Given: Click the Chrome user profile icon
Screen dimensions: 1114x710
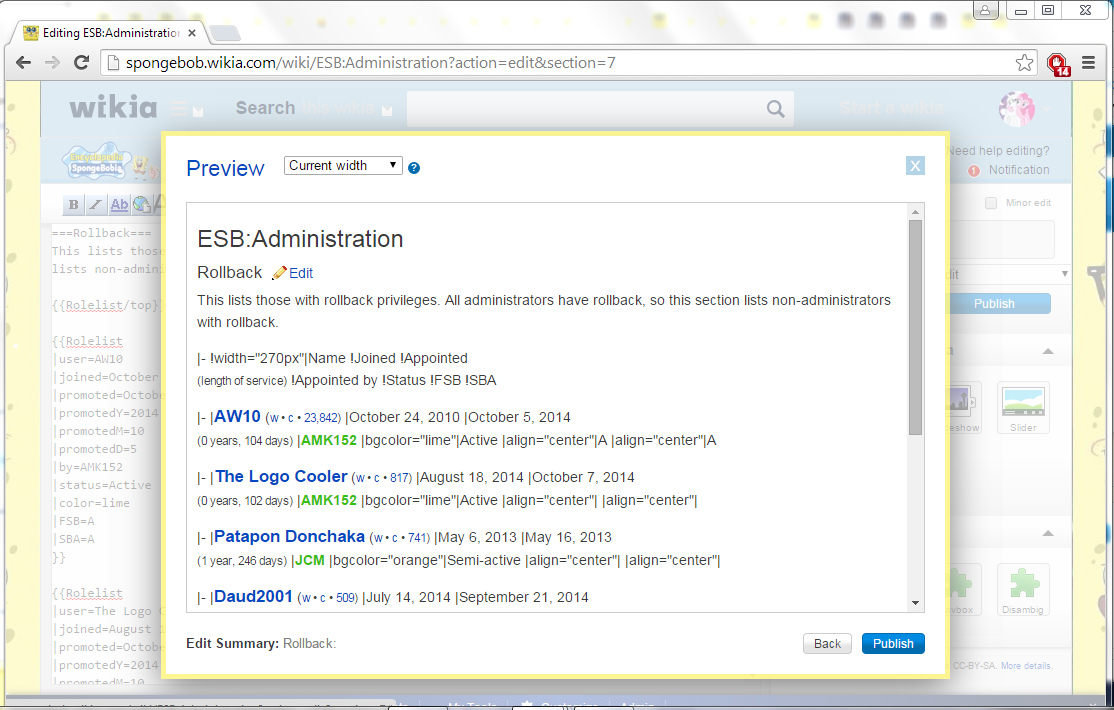Looking at the screenshot, I should (x=985, y=10).
